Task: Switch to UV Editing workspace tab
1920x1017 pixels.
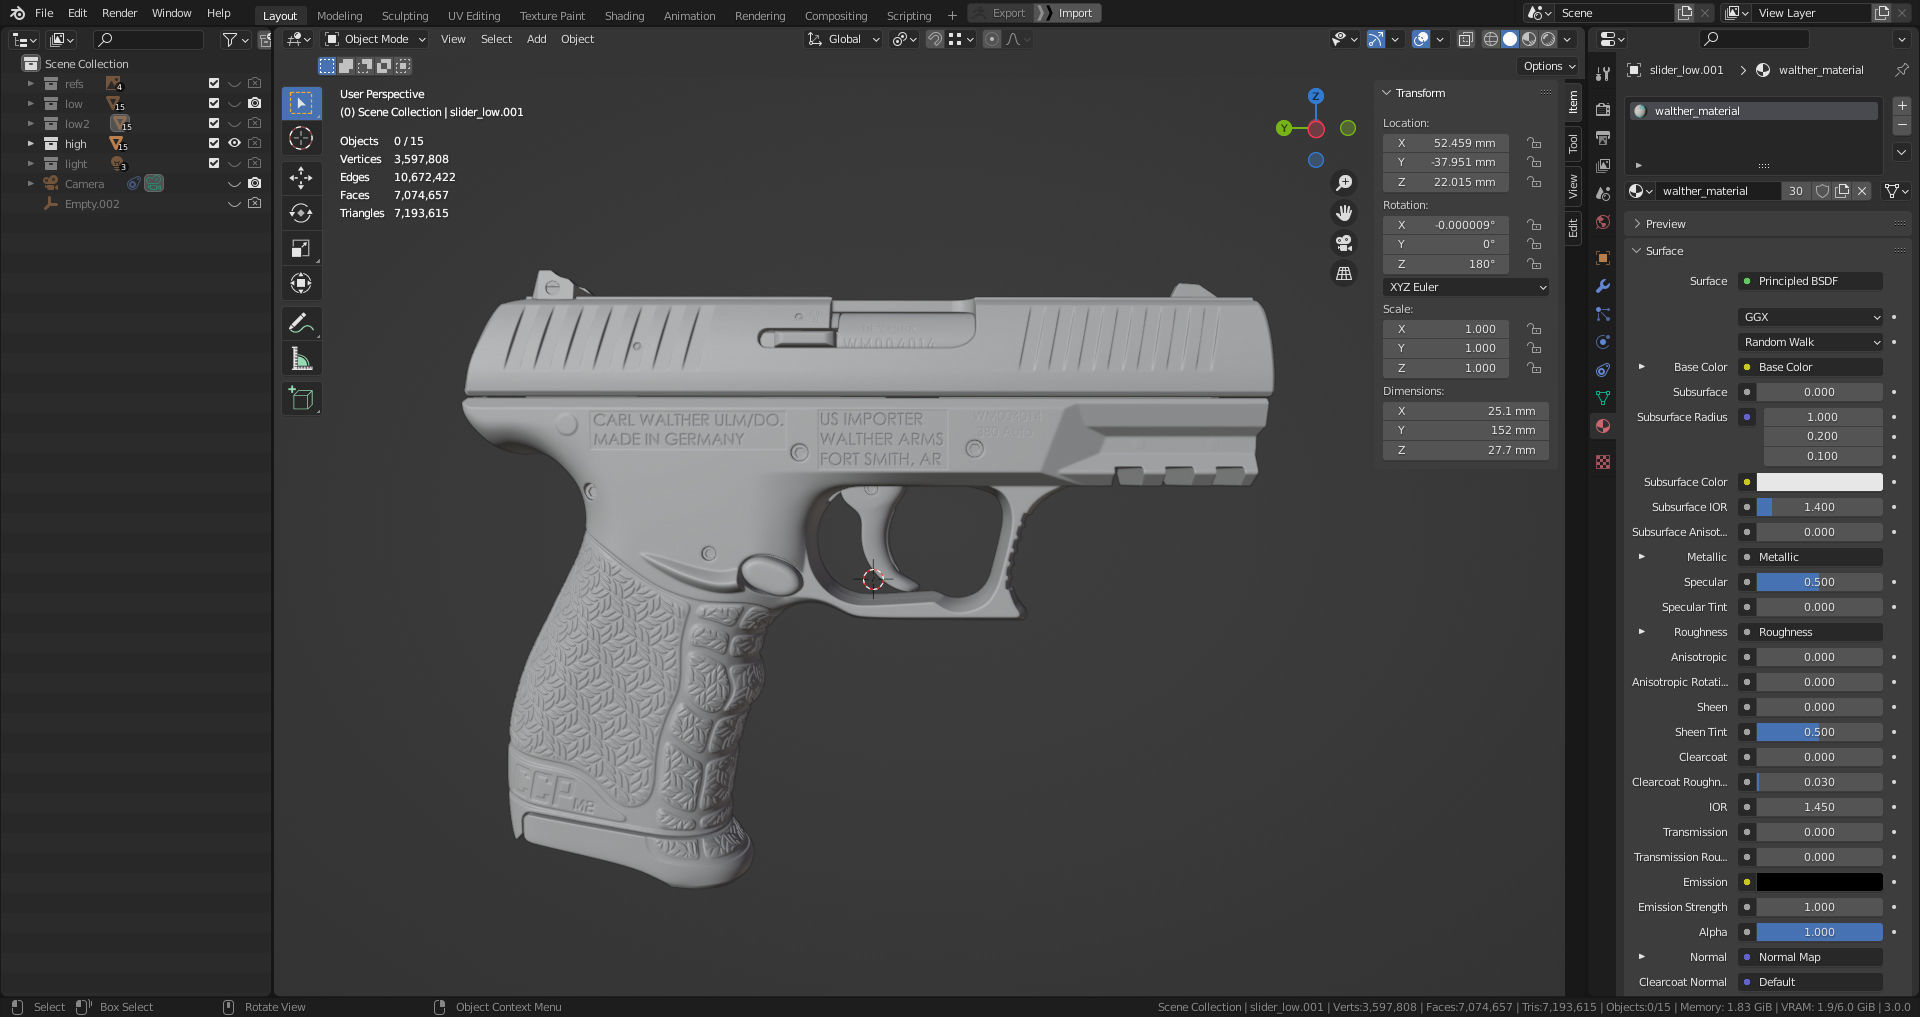Action: coord(474,15)
